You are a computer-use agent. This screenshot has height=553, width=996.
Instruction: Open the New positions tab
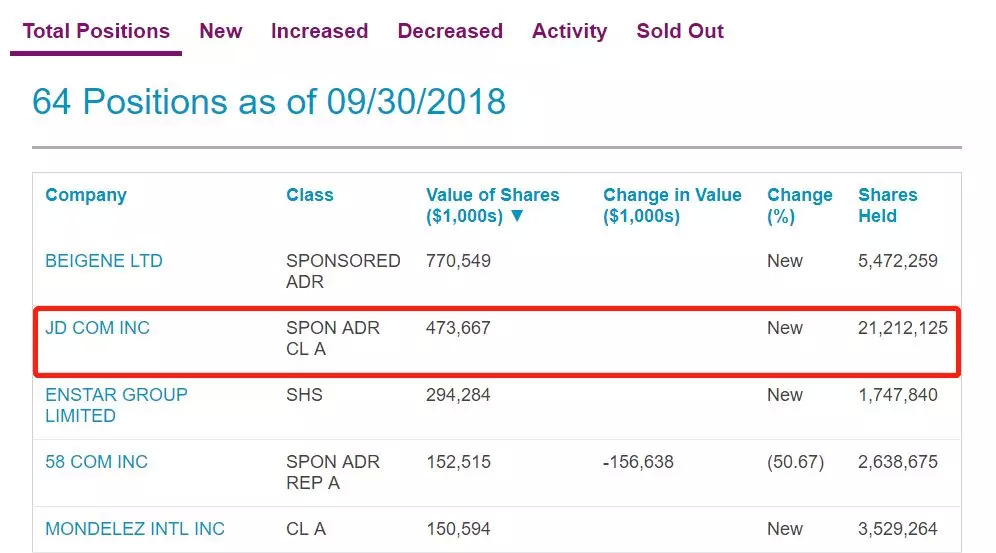click(x=220, y=31)
